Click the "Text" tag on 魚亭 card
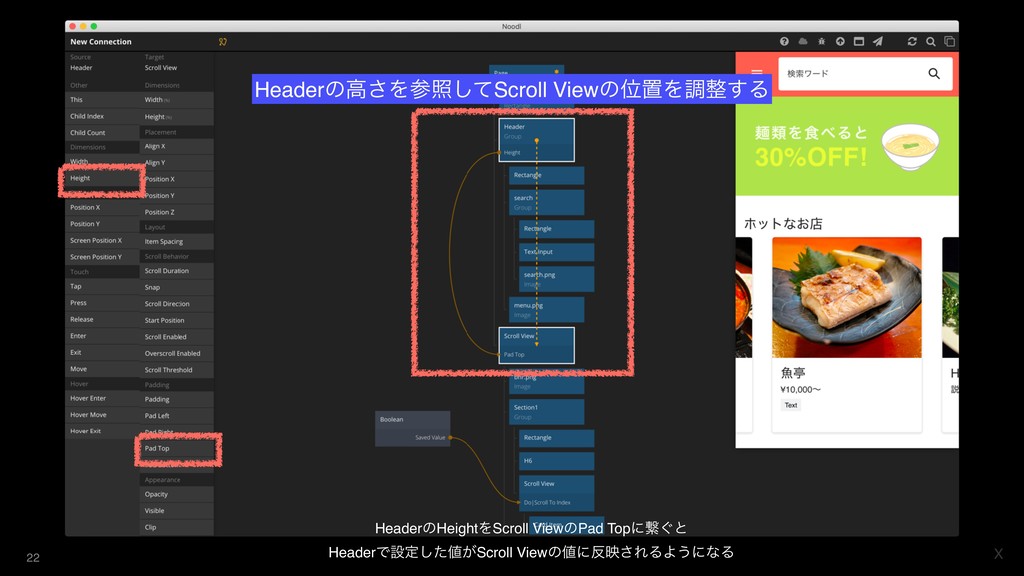Viewport: 1024px width, 576px height. pyautogui.click(x=791, y=406)
